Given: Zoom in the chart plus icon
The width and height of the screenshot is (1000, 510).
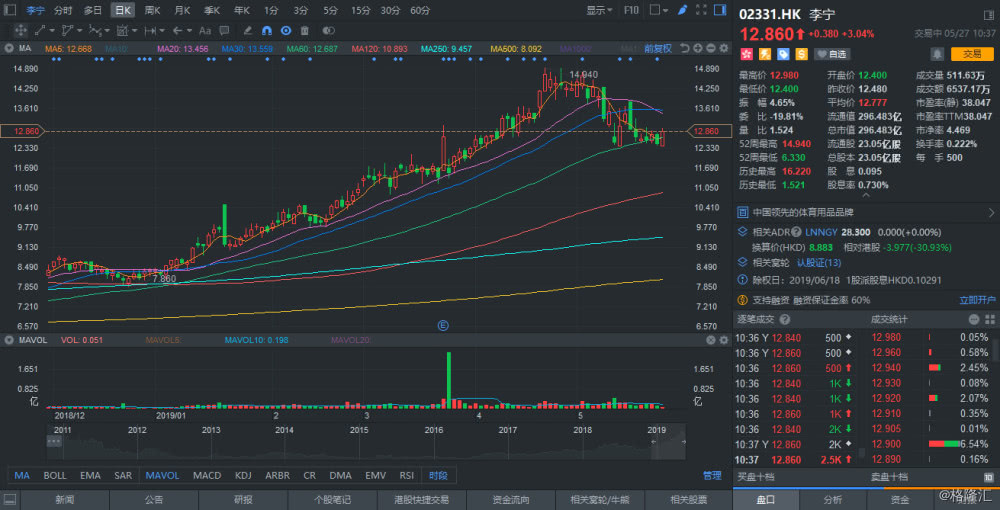Looking at the screenshot, I should [x=697, y=48].
